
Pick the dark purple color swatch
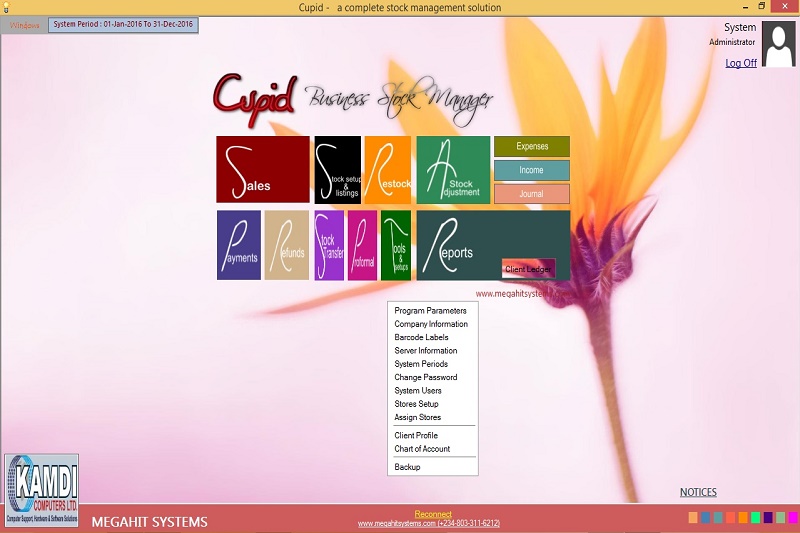768,517
